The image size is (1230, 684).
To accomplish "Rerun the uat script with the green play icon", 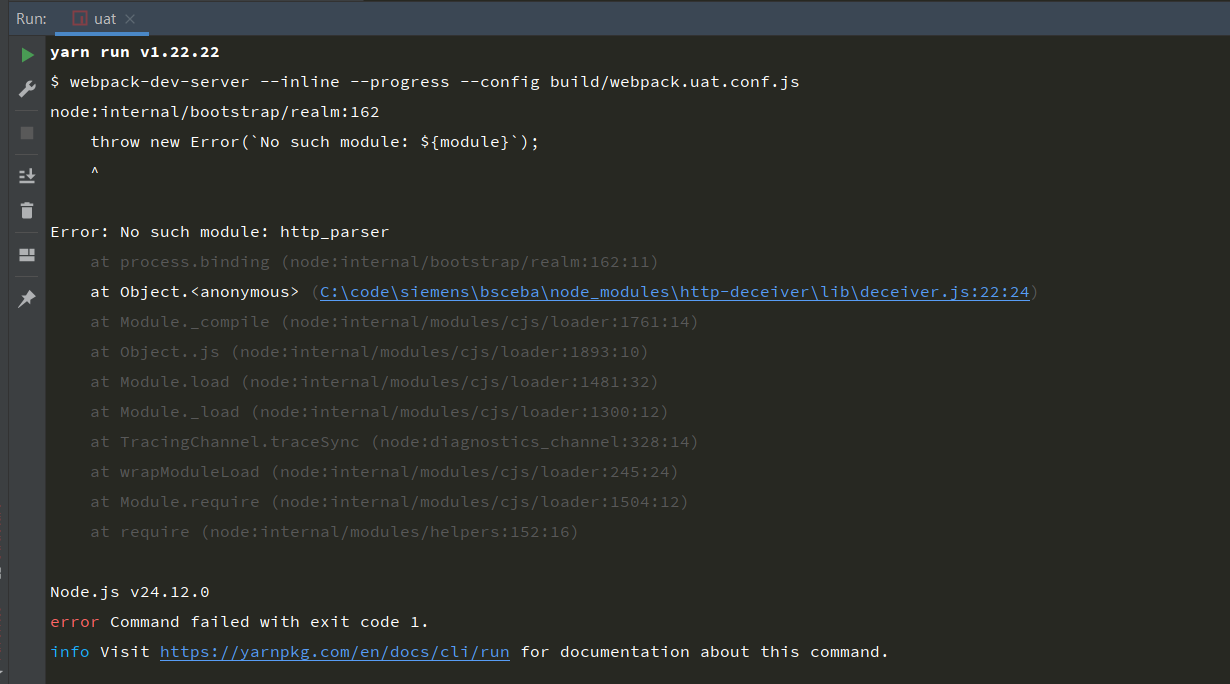I will click(x=27, y=55).
